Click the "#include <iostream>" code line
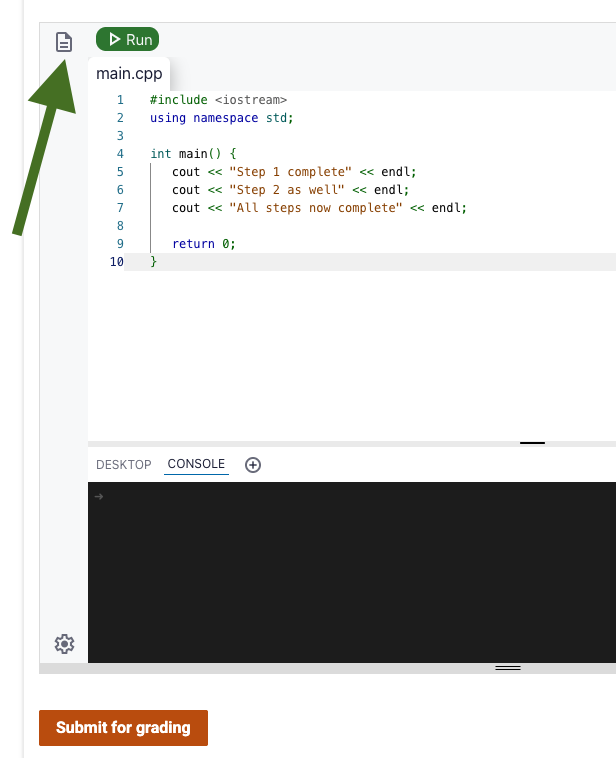The height and width of the screenshot is (758, 616). [218, 100]
